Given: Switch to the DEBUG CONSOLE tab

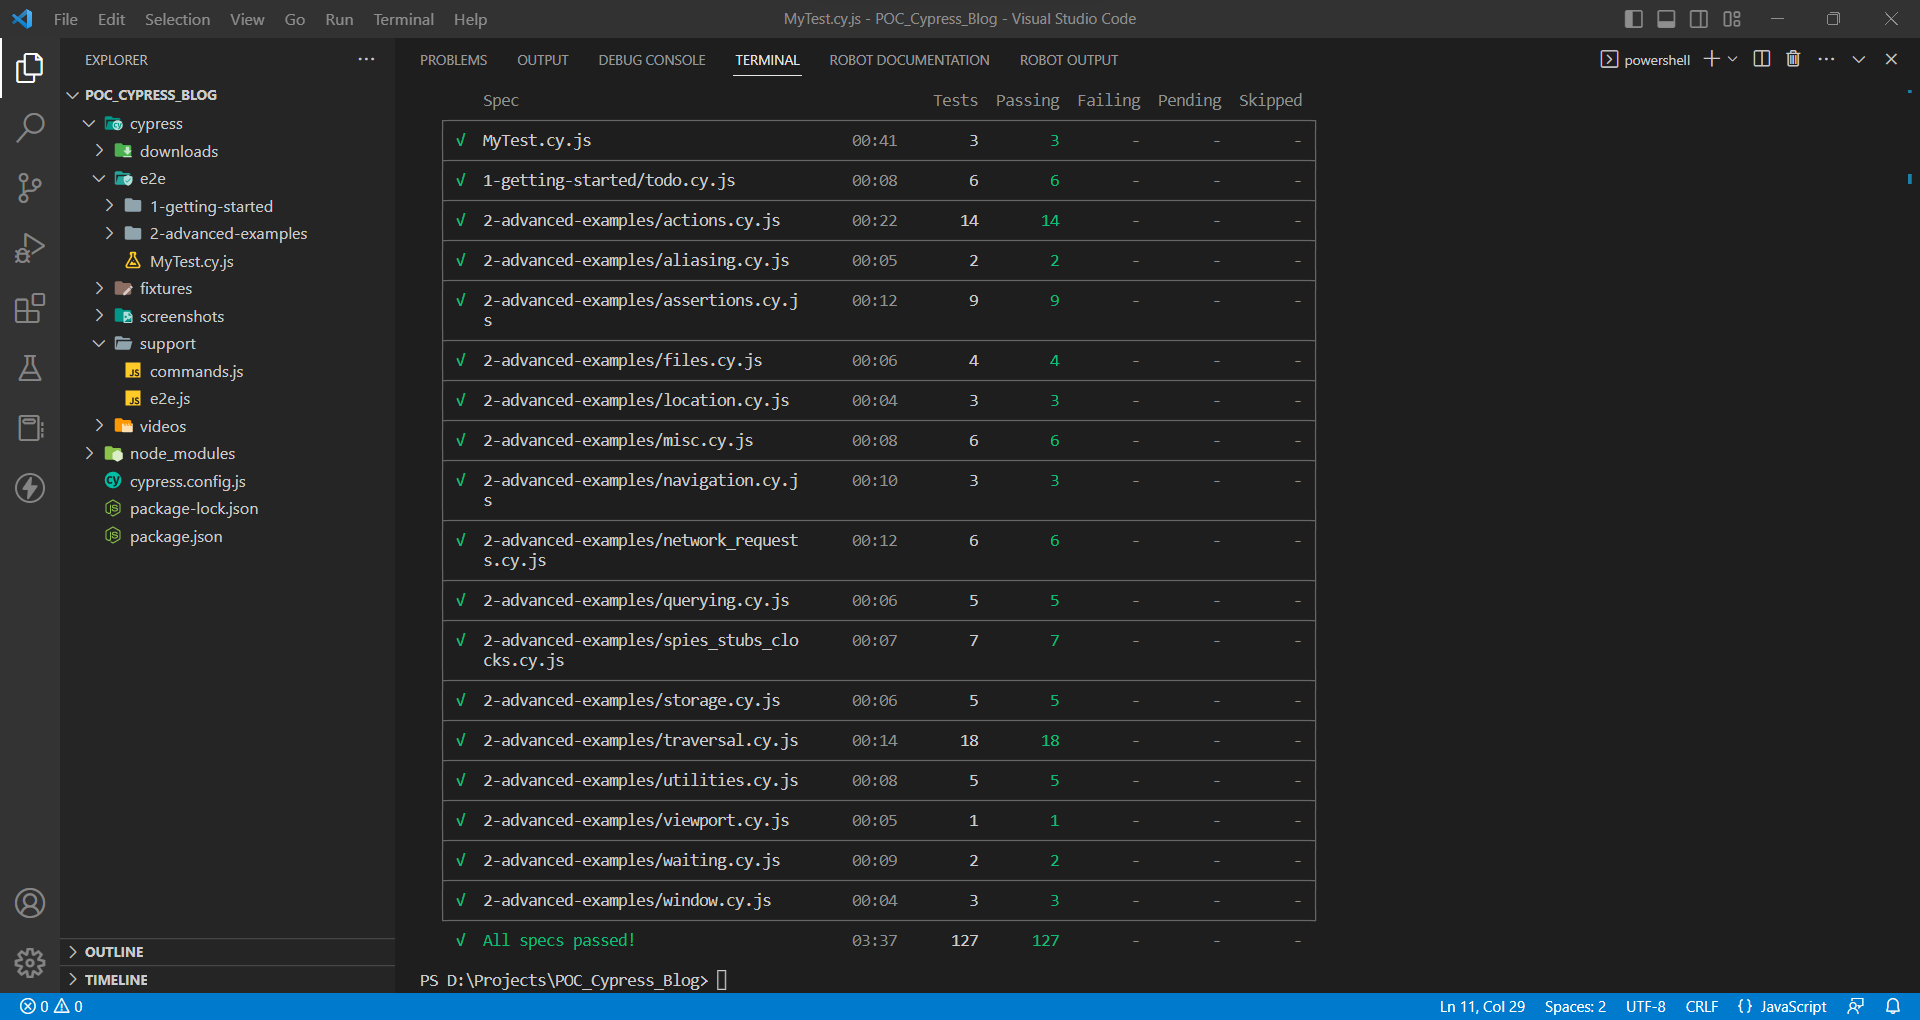Looking at the screenshot, I should 652,60.
